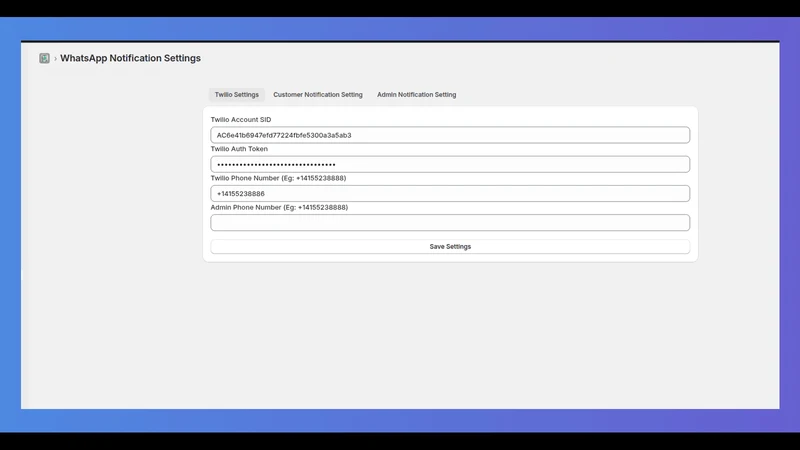The width and height of the screenshot is (800, 450).
Task: Click the Twilio Account SID label
Action: tap(241, 119)
